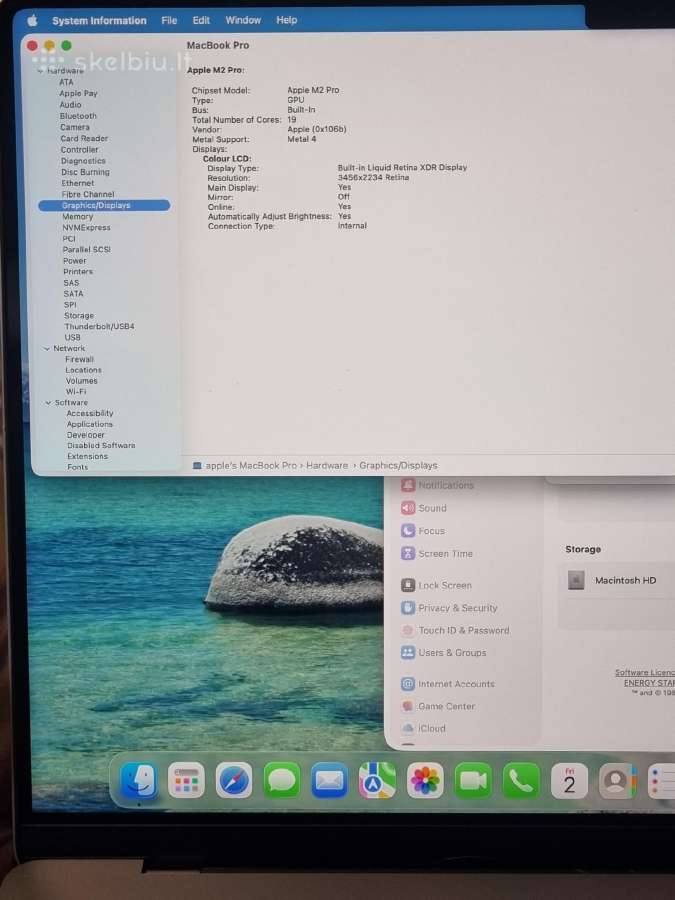This screenshot has width=675, height=900.
Task: Open Maps app in the Dock
Action: point(377,780)
